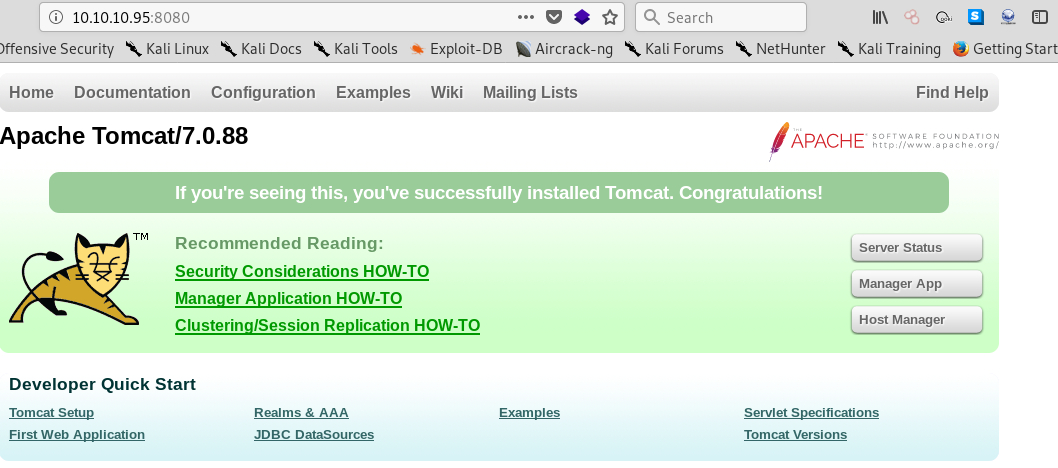
Task: Open the Kali Linux bookmark
Action: pyautogui.click(x=167, y=49)
